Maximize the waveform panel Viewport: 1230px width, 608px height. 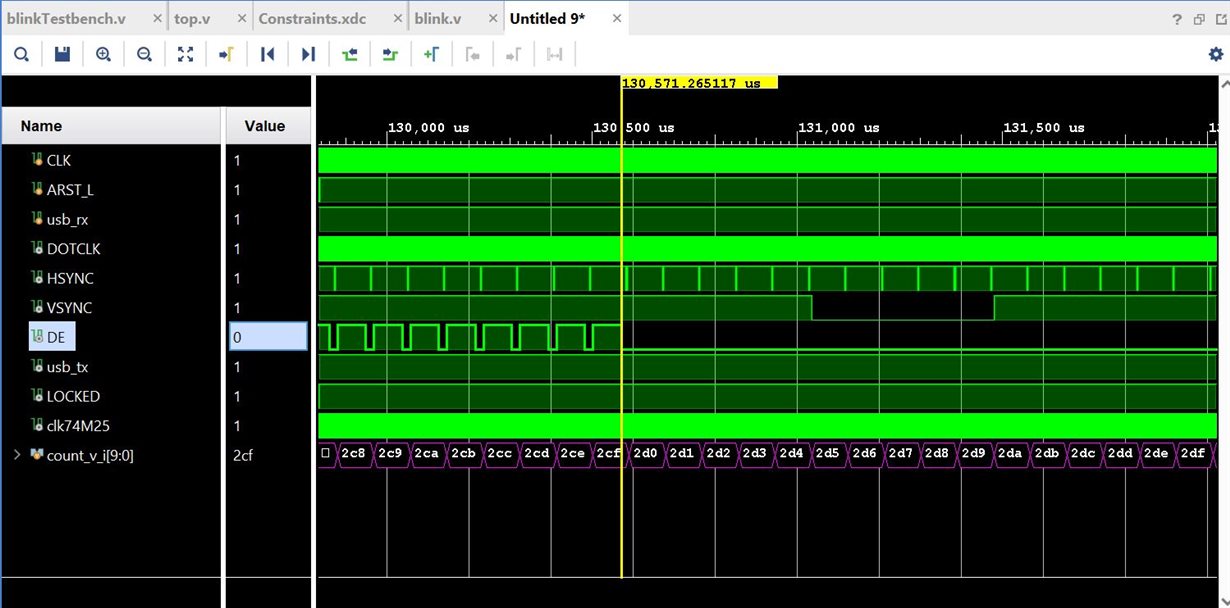pos(1219,19)
